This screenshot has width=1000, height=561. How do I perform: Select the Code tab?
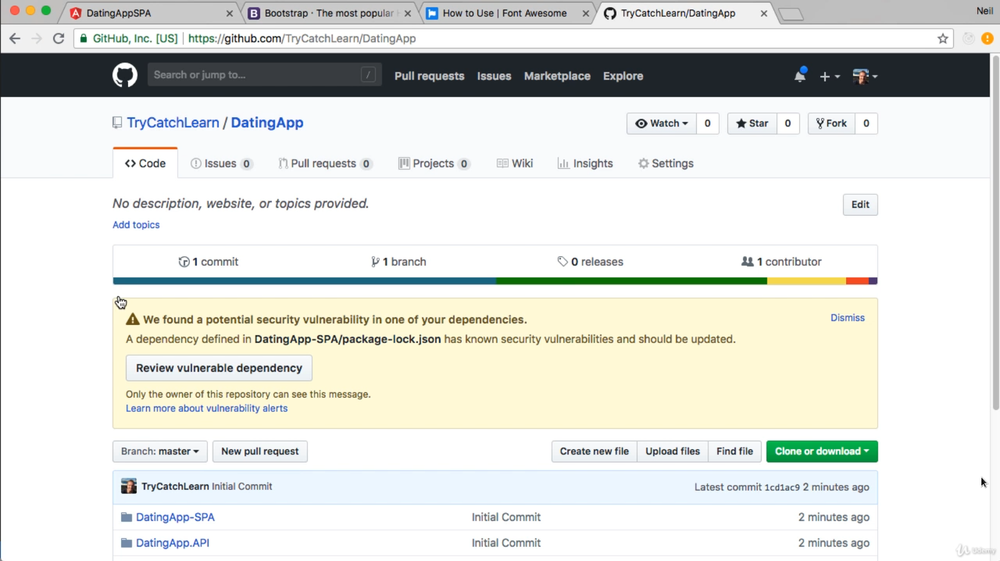click(x=145, y=163)
